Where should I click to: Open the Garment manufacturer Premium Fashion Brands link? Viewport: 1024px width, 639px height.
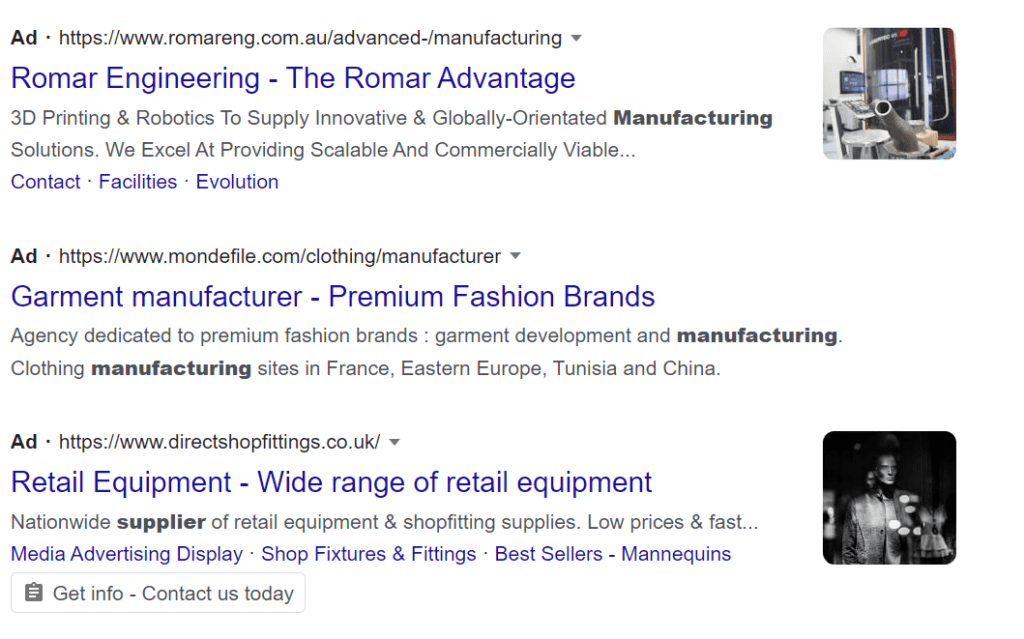(x=333, y=297)
